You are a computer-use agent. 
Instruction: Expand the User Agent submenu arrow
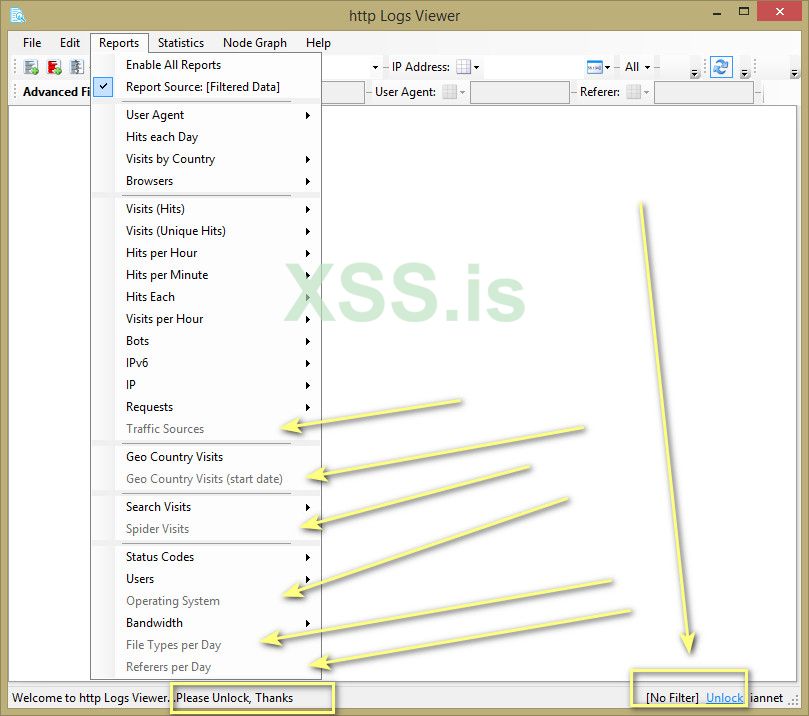coord(308,115)
